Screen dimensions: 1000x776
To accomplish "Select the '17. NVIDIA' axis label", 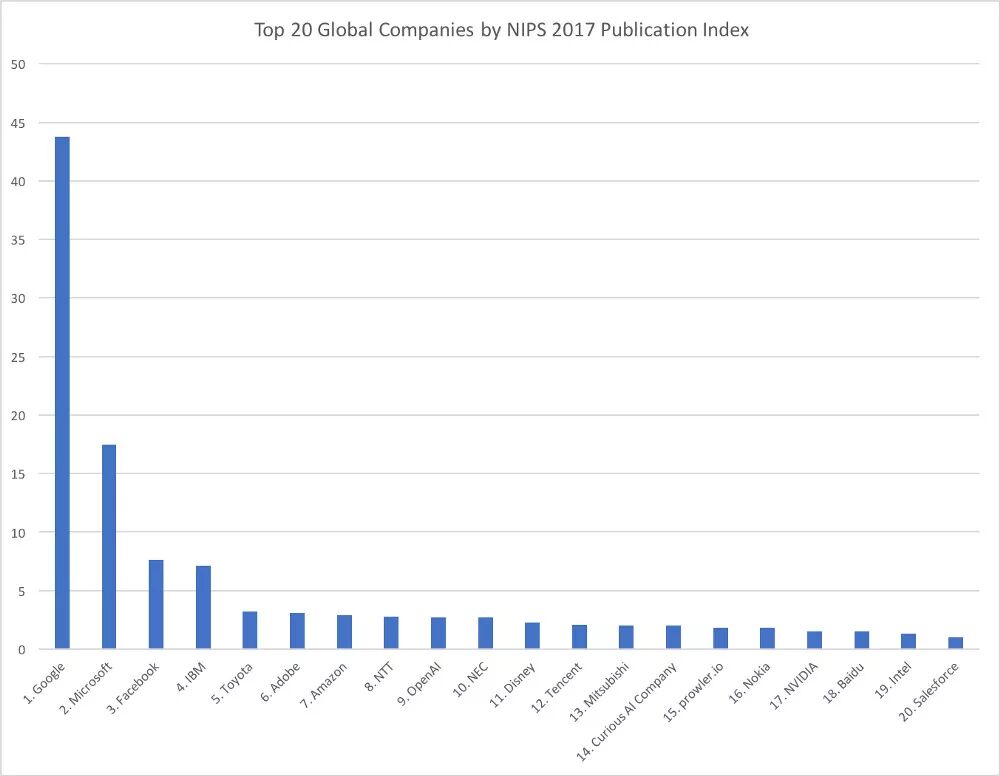I will (795, 685).
